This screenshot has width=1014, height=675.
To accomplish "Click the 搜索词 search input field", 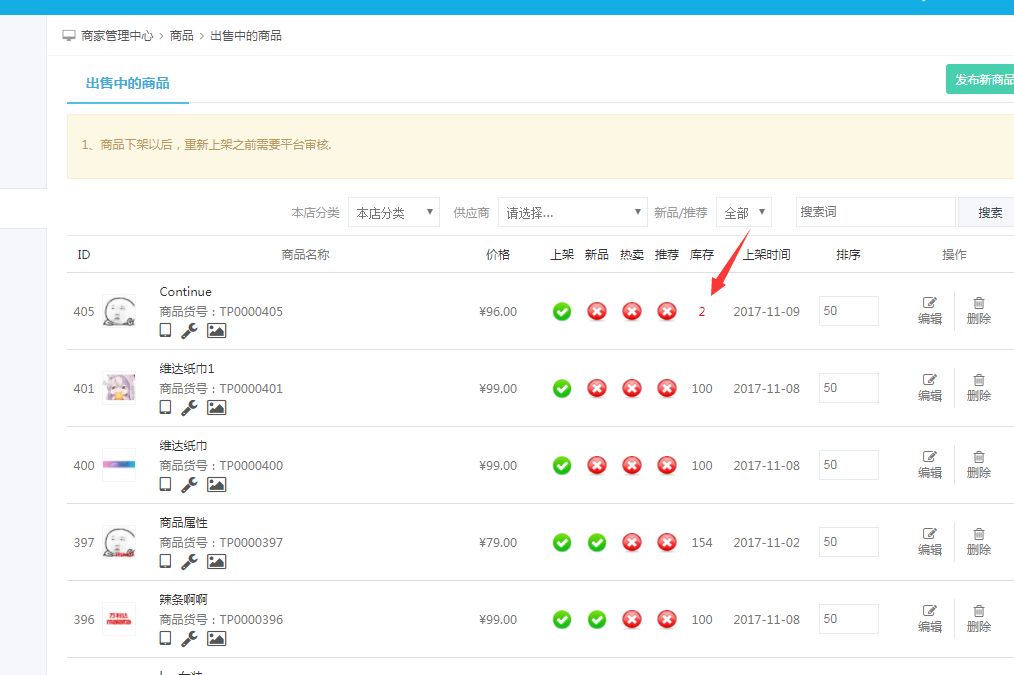I will pos(875,212).
